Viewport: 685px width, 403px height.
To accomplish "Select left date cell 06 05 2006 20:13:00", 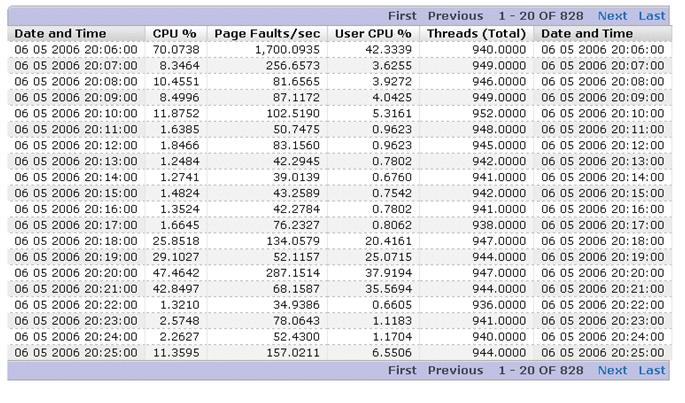I will pos(76,161).
